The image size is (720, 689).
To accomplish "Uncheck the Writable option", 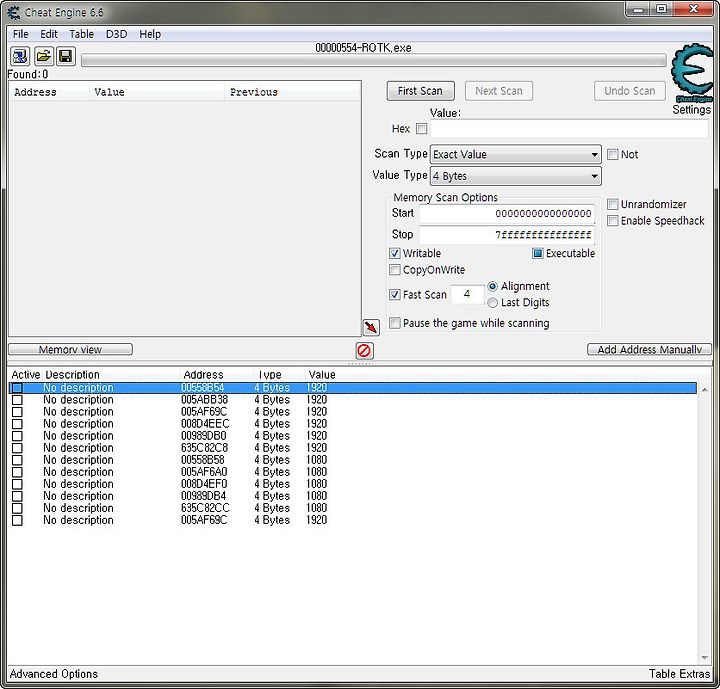I will click(394, 253).
